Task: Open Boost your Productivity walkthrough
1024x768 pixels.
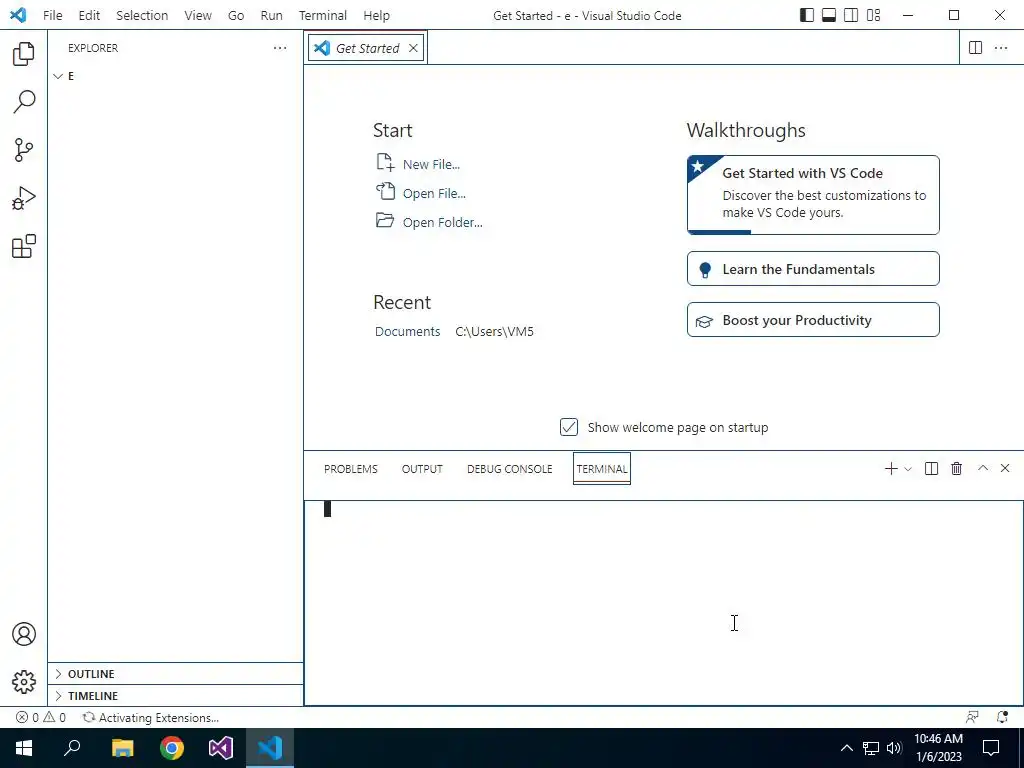Action: 813,319
